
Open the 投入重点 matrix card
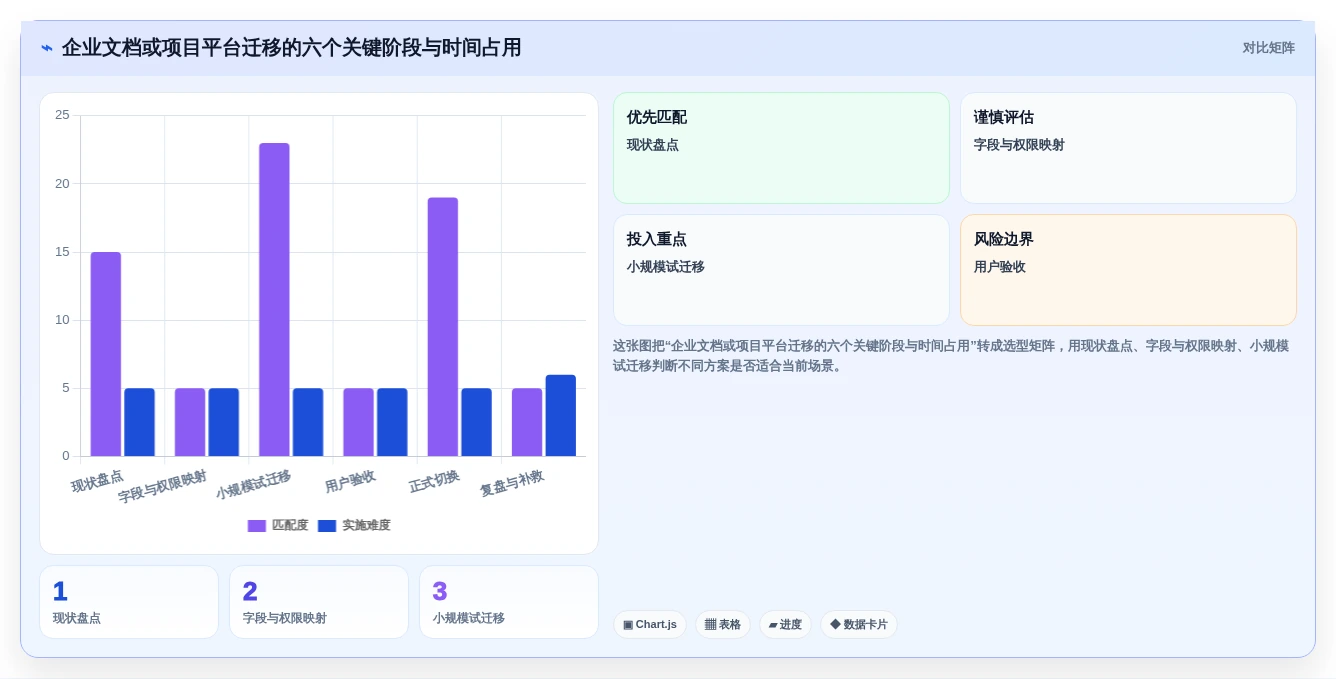point(781,270)
